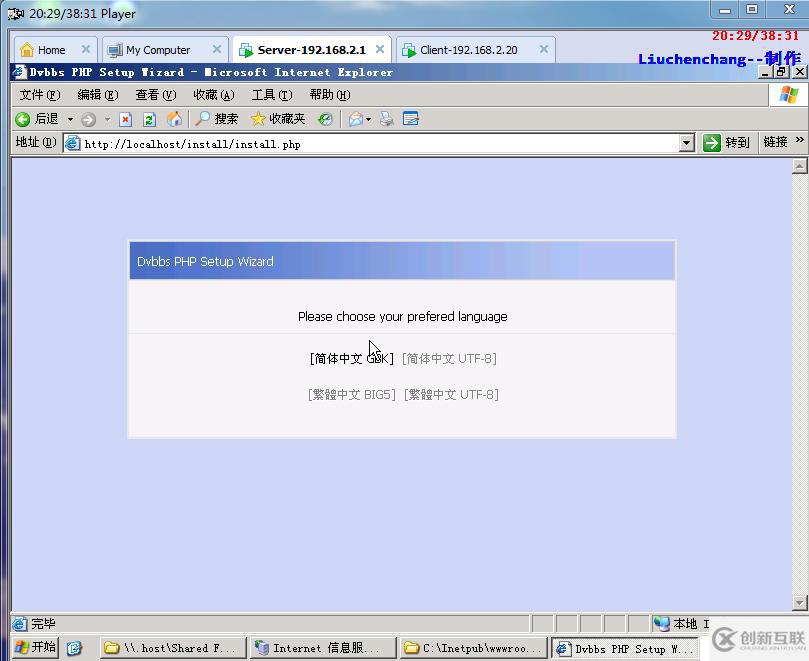Image resolution: width=809 pixels, height=661 pixels.
Task: Expand the address bar dropdown arrow
Action: (686, 143)
